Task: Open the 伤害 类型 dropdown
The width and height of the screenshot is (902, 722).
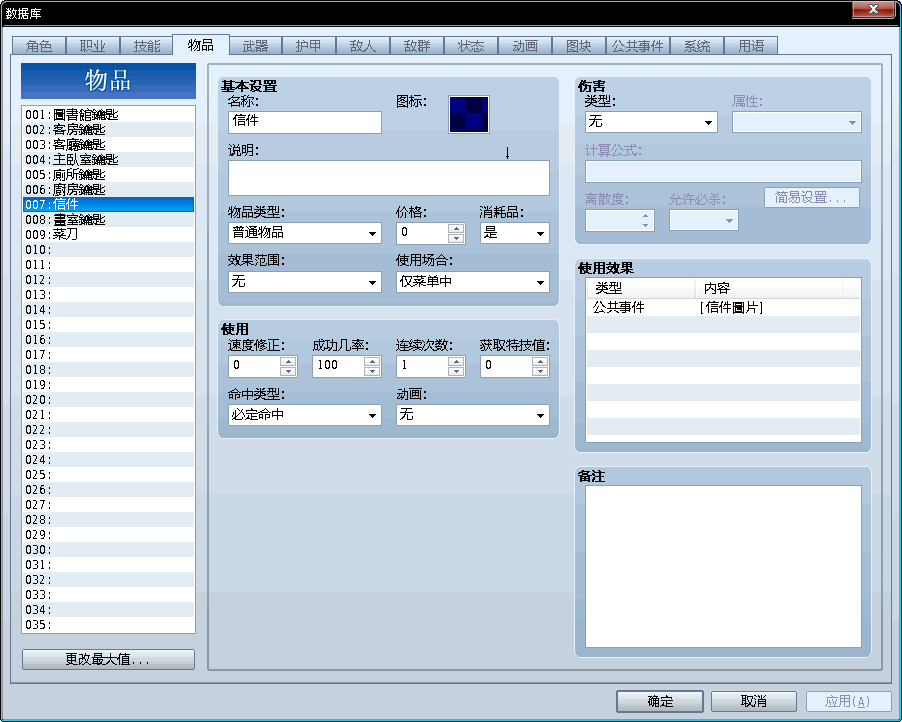Action: [651, 122]
